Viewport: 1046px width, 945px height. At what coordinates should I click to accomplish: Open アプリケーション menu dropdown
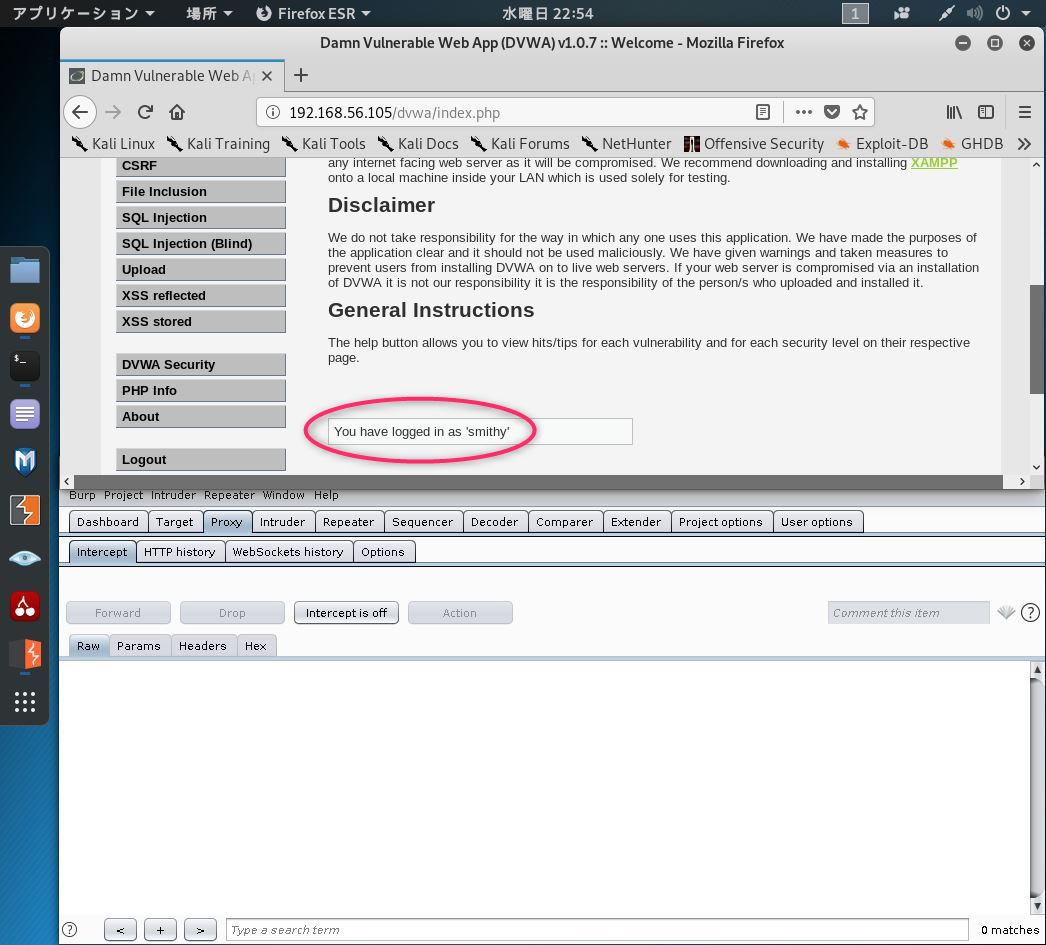[x=83, y=13]
